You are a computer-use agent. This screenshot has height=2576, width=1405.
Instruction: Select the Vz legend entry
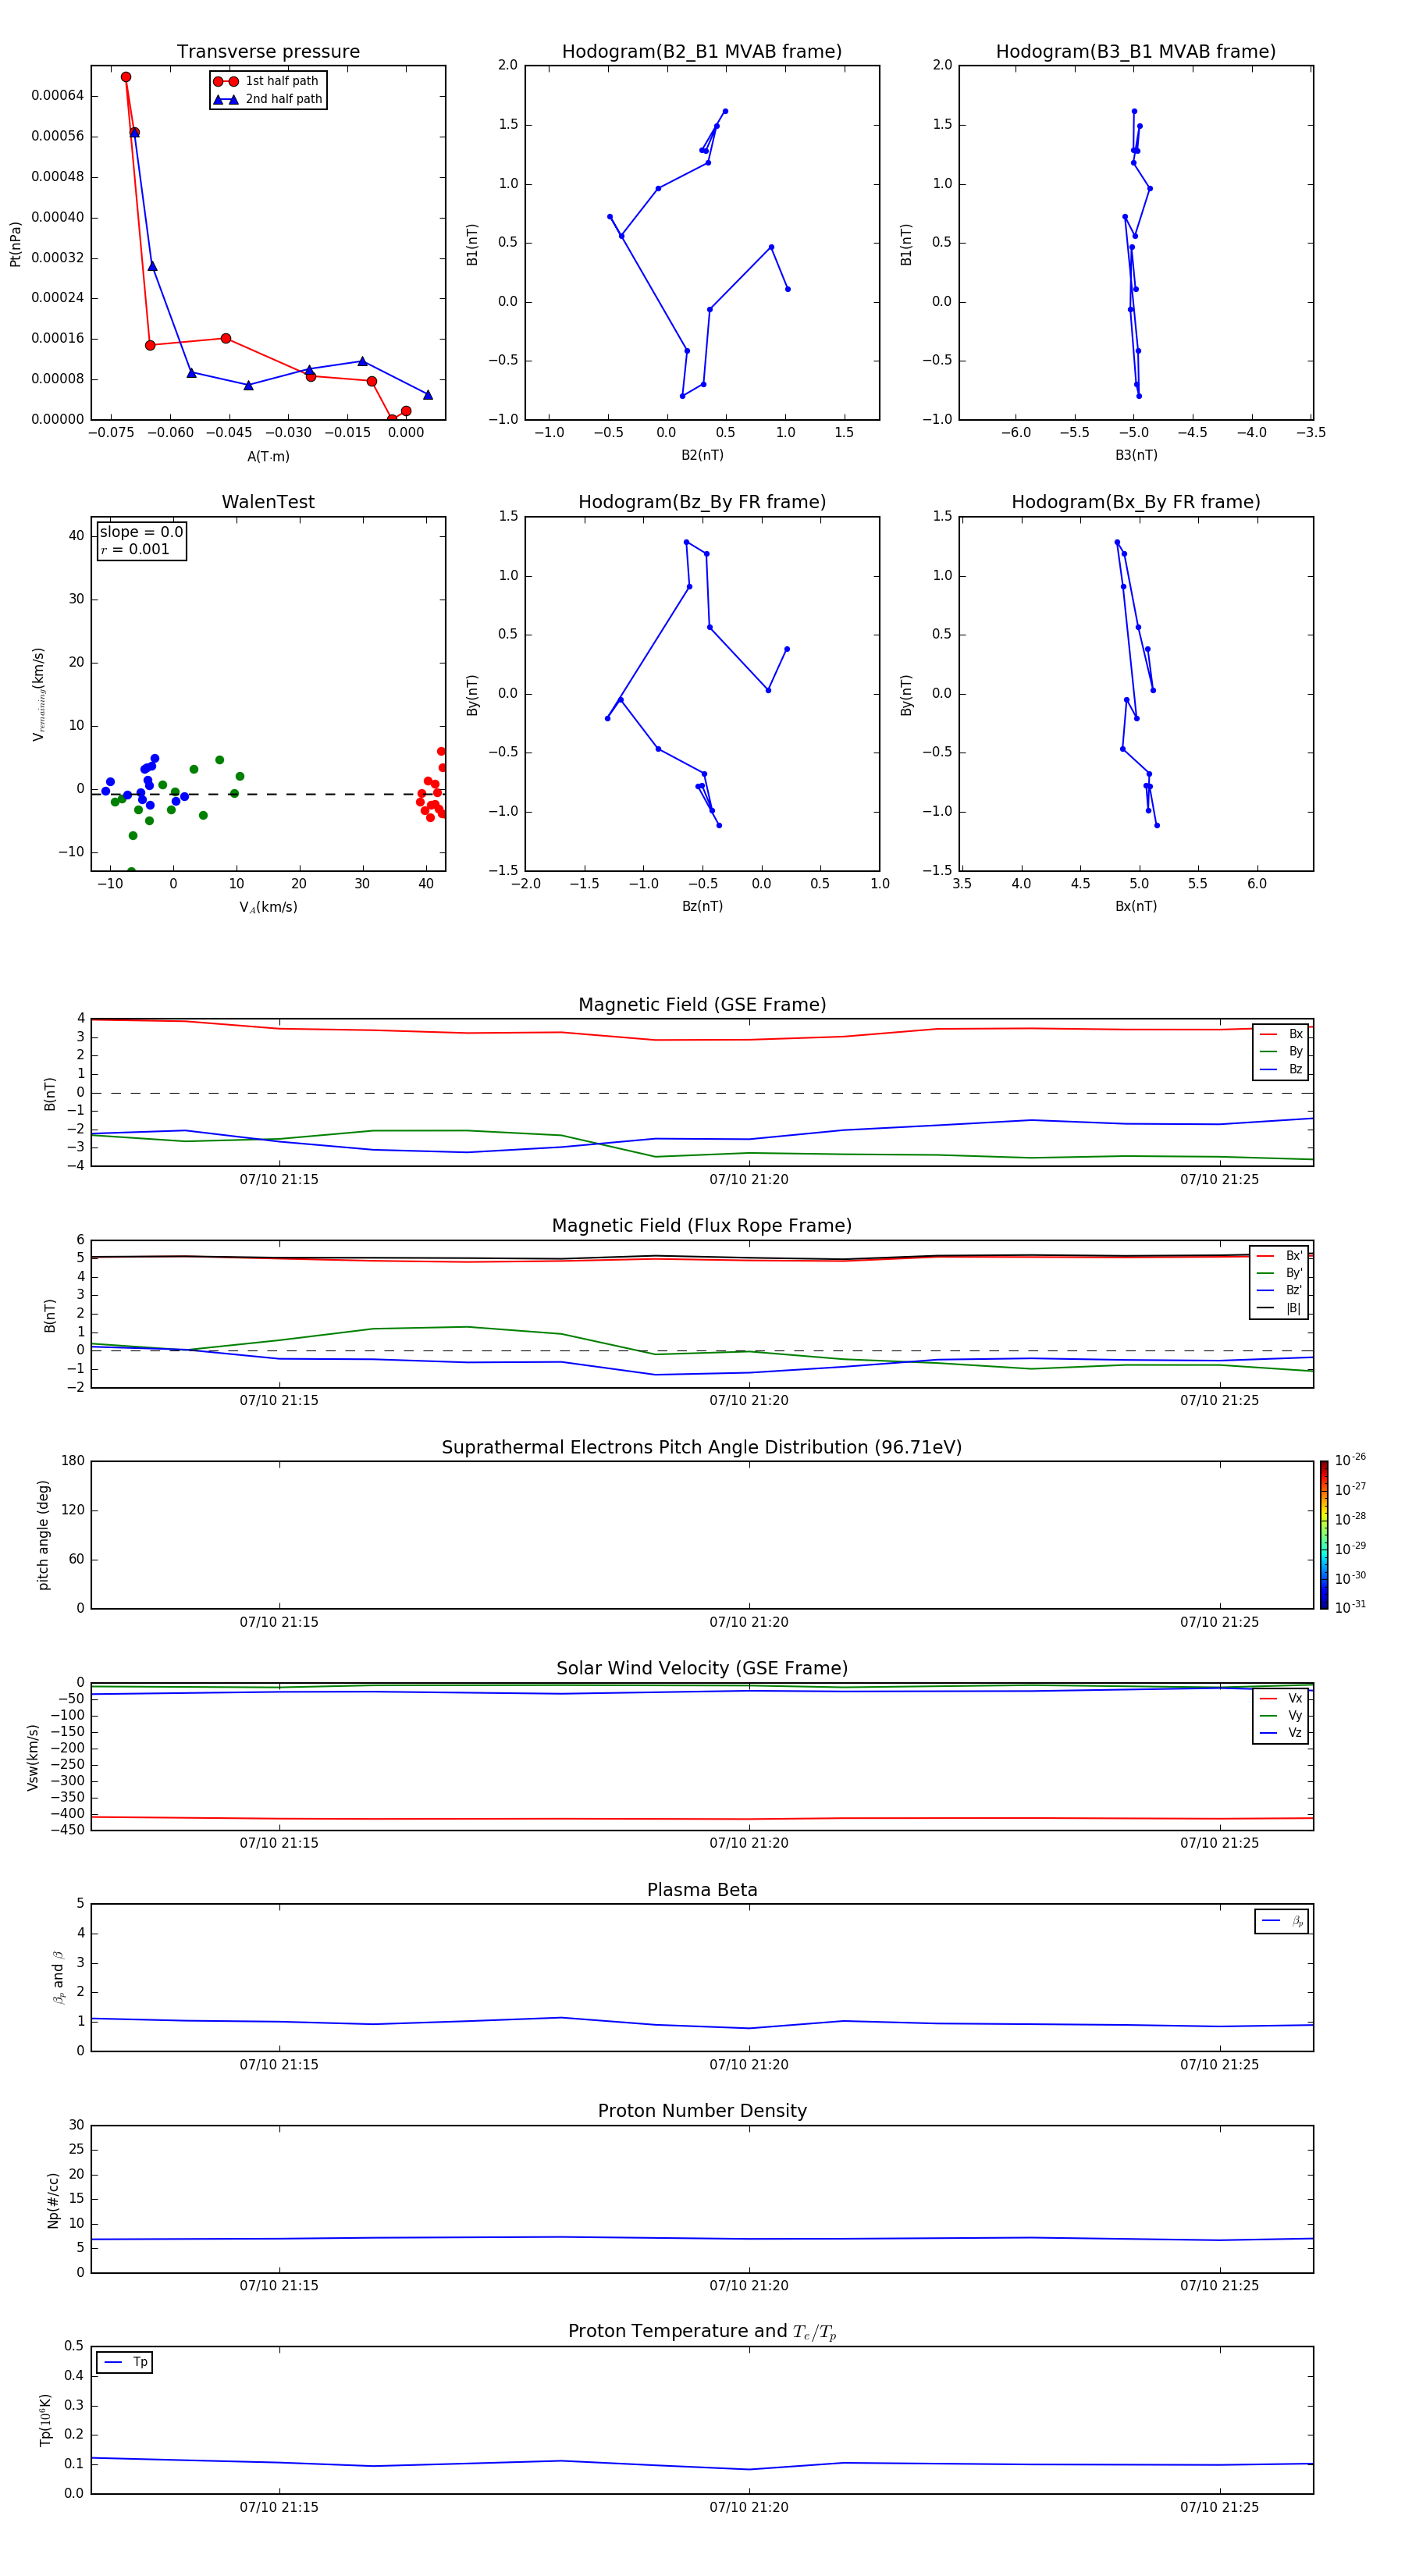(x=1281, y=1732)
